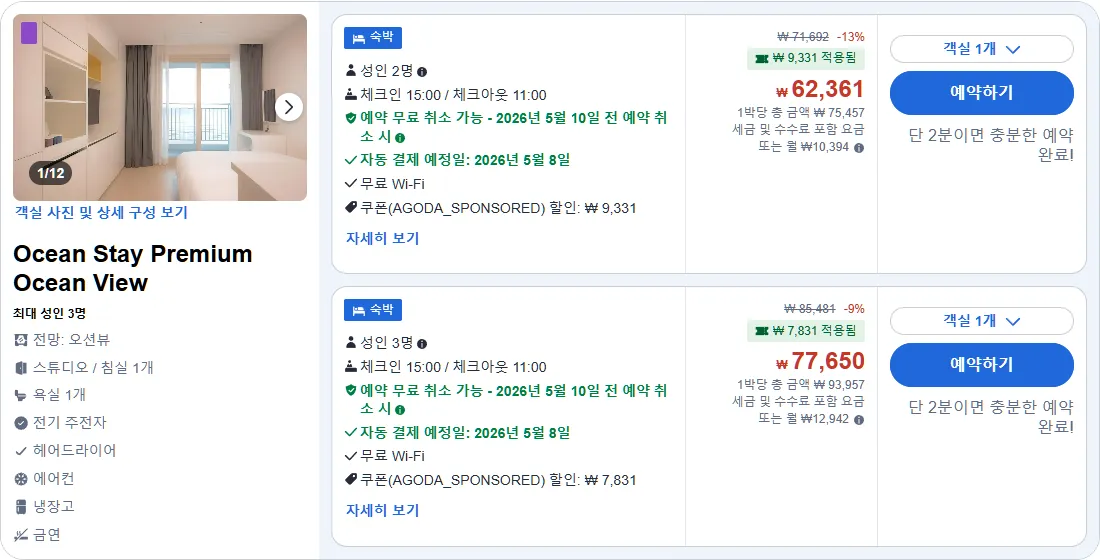Click the info icon next to 성인 2명
Viewport: 1100px width, 560px height.
(422, 72)
